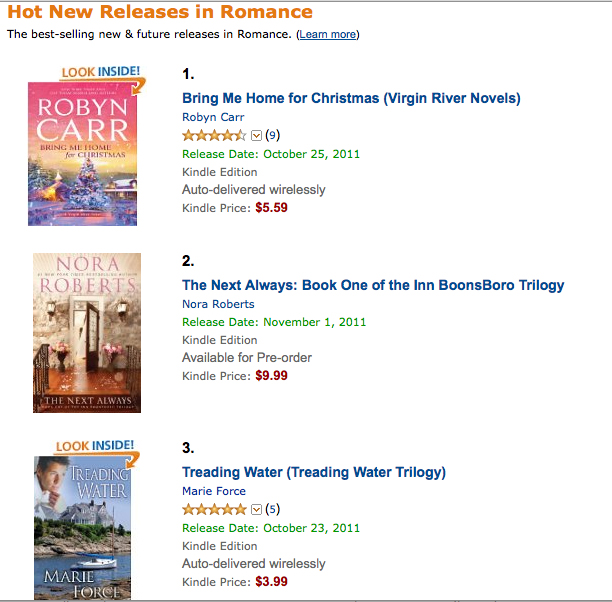Viewport: 612px width, 602px height.
Task: Open The Next Always: Book One title link
Action: click(x=373, y=285)
